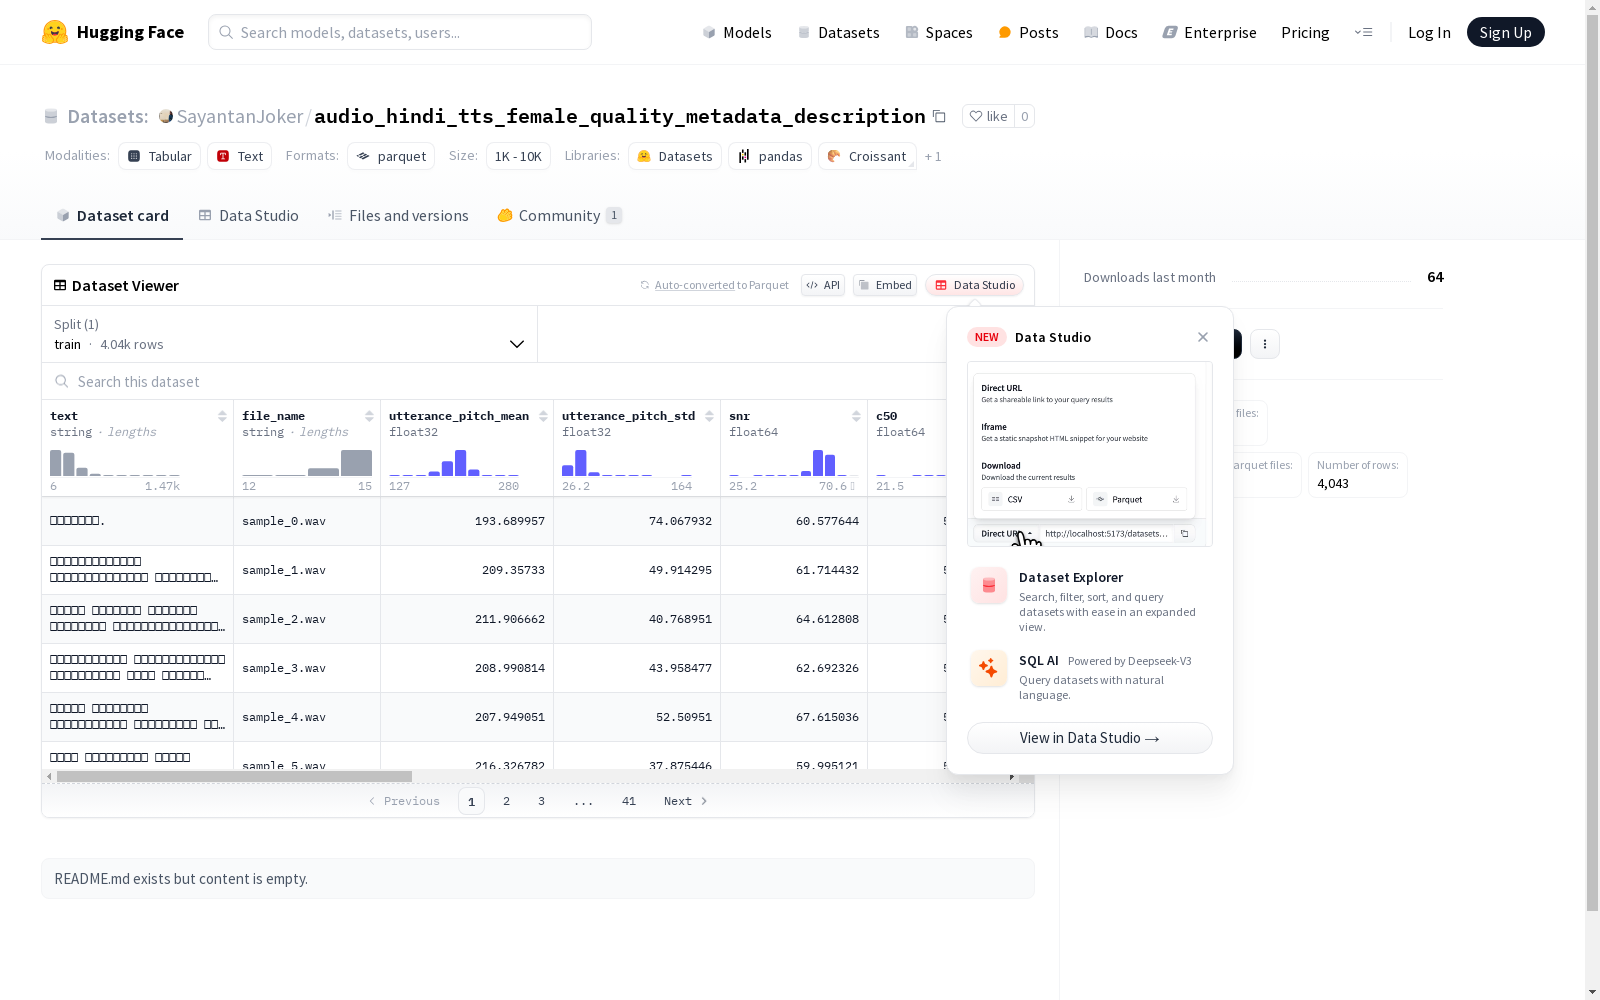Click the table's left scroll arrow

click(49, 776)
